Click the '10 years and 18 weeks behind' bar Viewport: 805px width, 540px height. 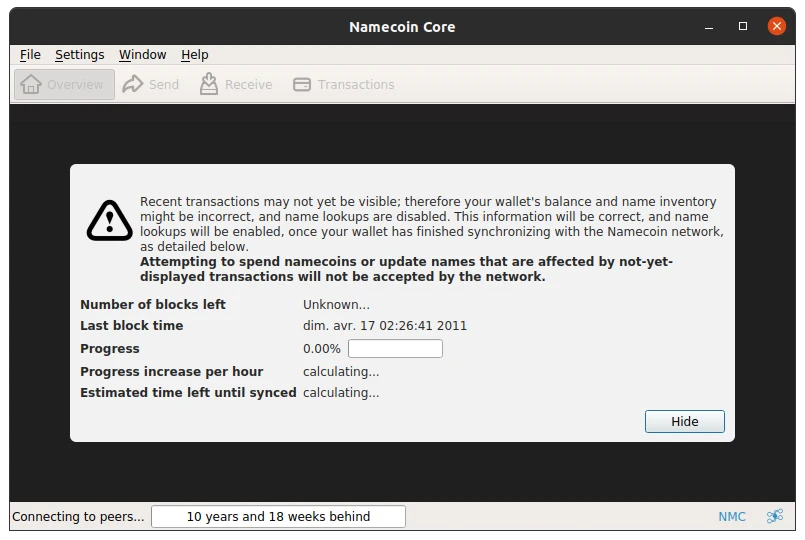[278, 516]
